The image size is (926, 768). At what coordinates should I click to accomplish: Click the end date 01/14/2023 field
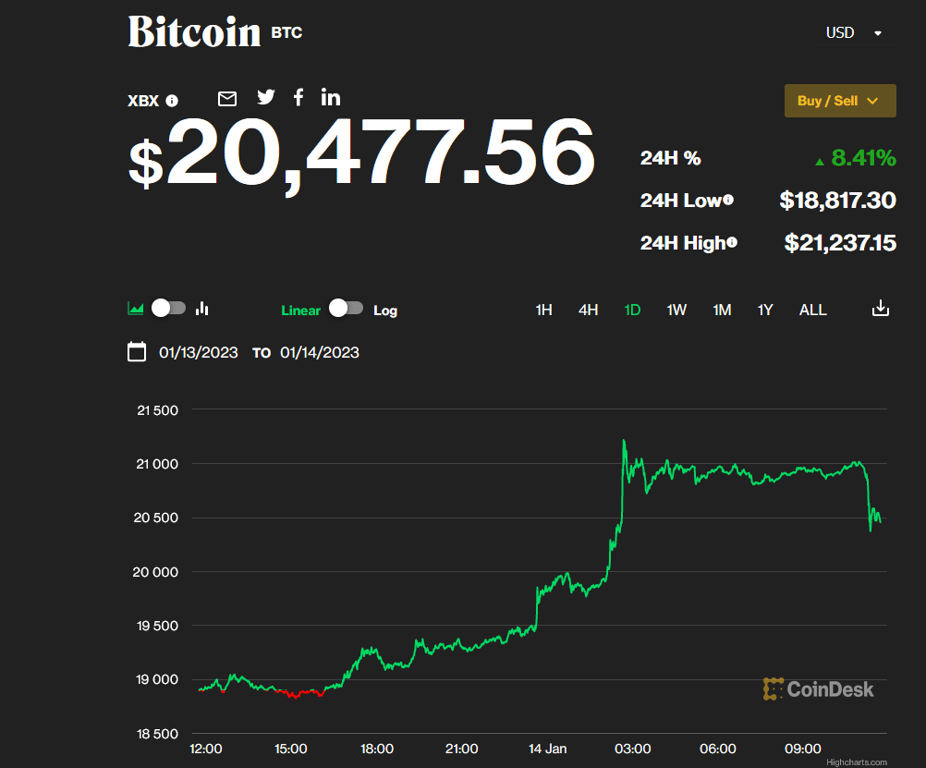point(320,352)
